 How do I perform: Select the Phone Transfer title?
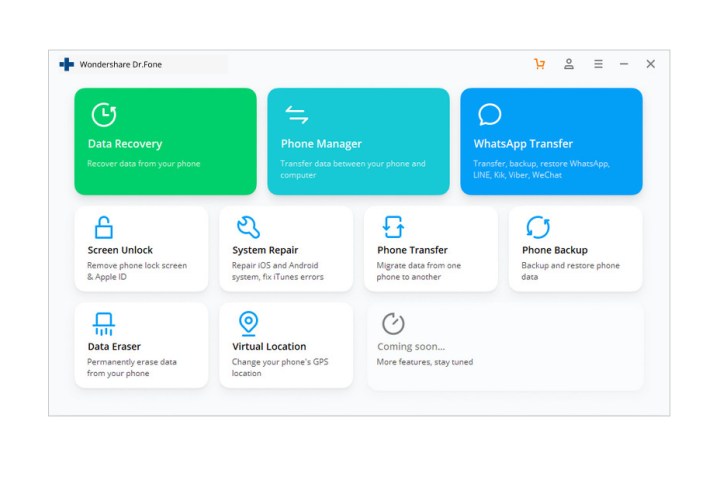click(x=412, y=250)
